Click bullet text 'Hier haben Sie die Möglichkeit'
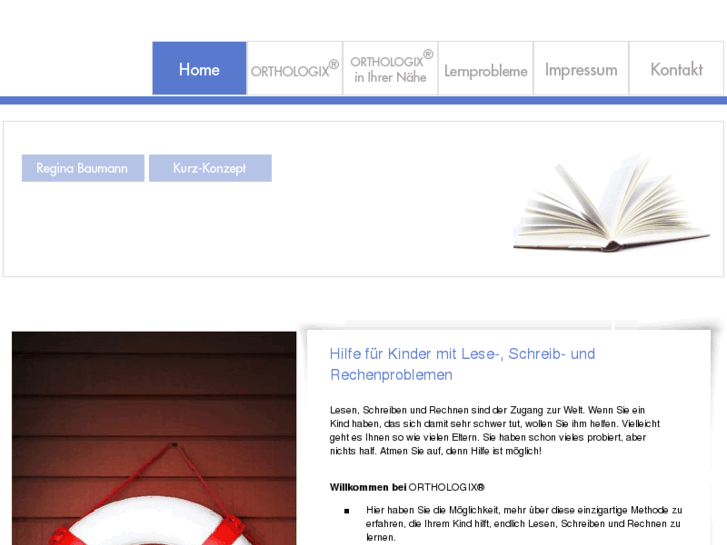 (524, 524)
